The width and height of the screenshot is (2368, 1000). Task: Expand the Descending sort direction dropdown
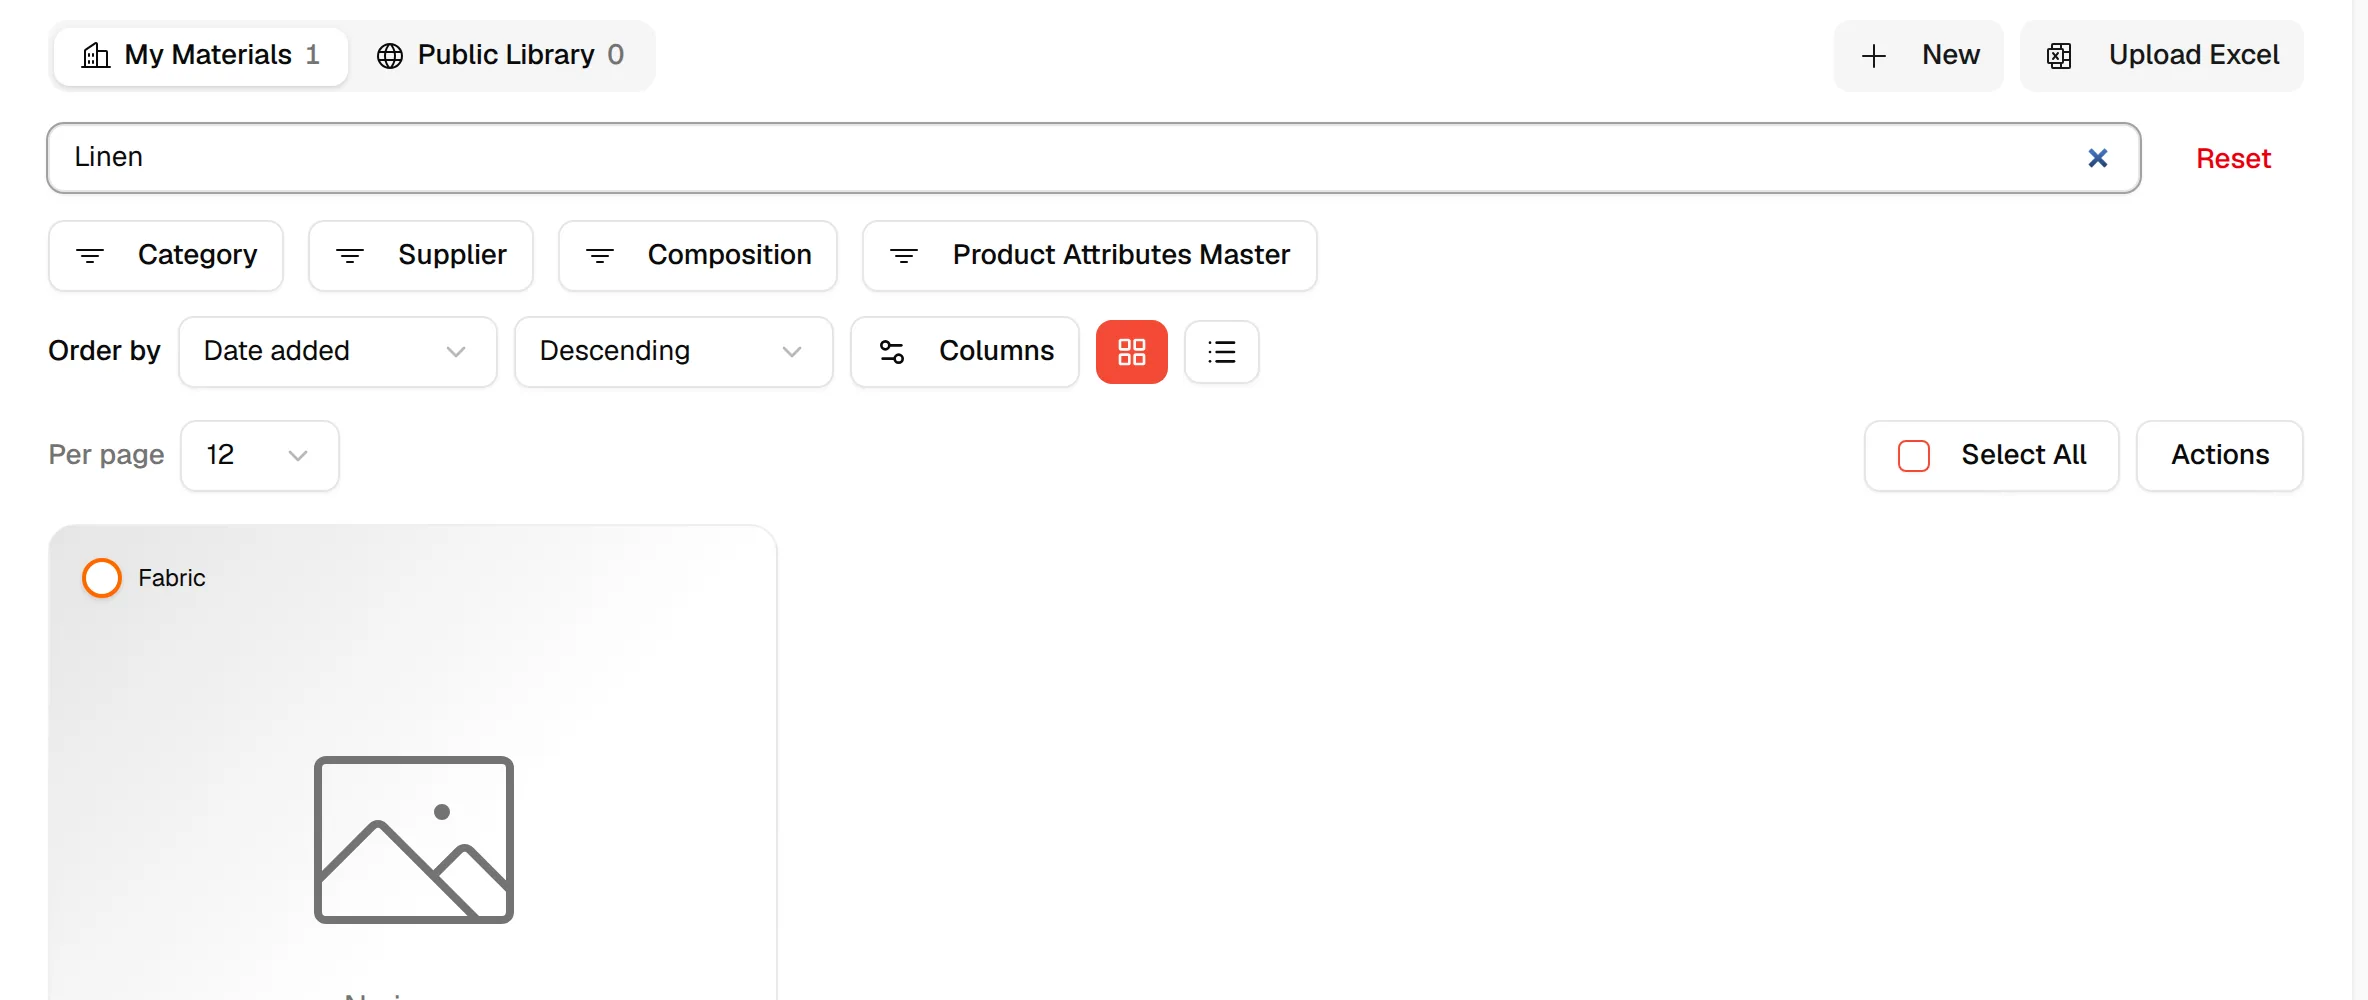point(674,351)
